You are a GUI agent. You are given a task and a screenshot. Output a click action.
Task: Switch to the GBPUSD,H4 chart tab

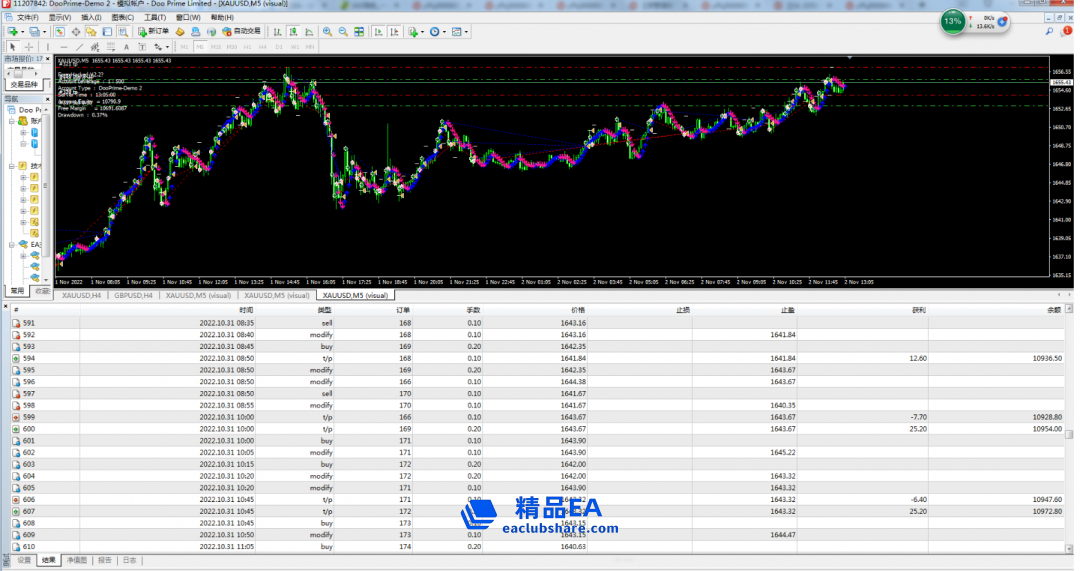(132, 296)
